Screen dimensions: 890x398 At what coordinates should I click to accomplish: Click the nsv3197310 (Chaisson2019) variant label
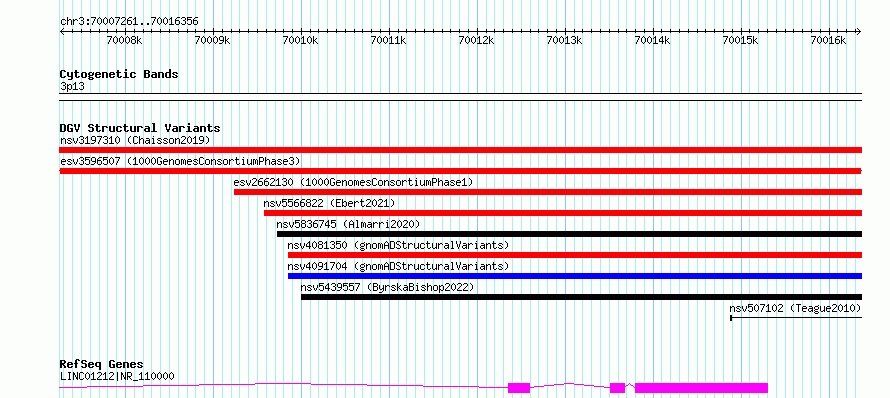click(x=135, y=140)
